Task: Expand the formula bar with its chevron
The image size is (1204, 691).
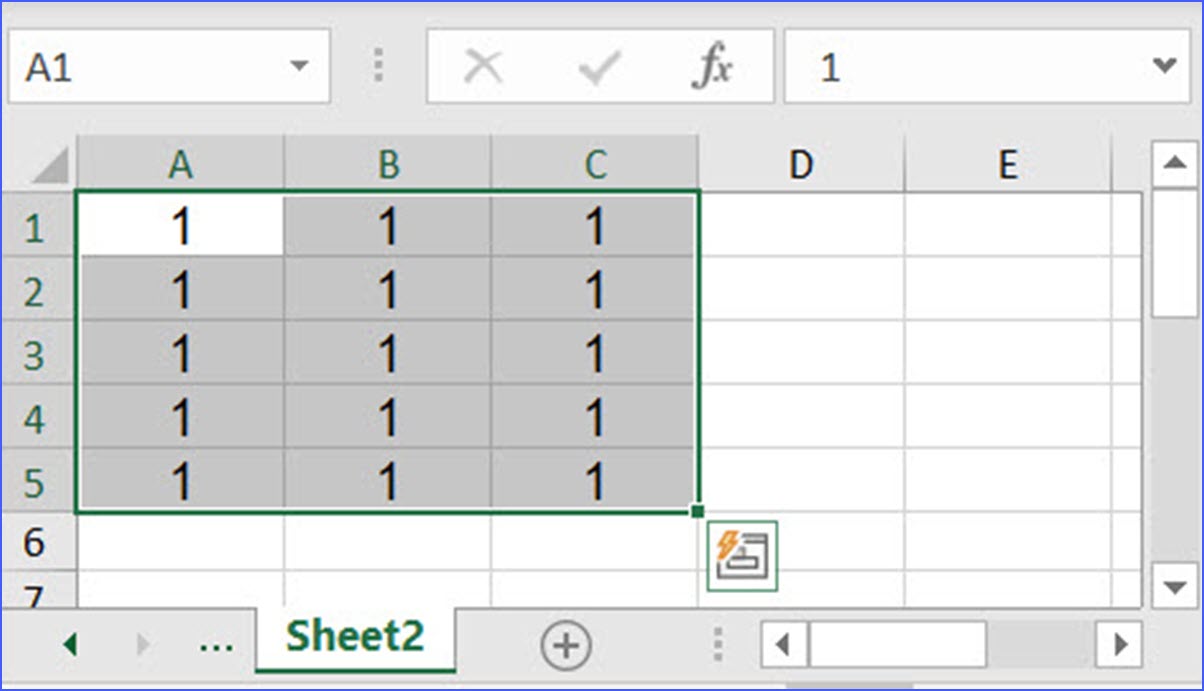Action: [x=1163, y=65]
